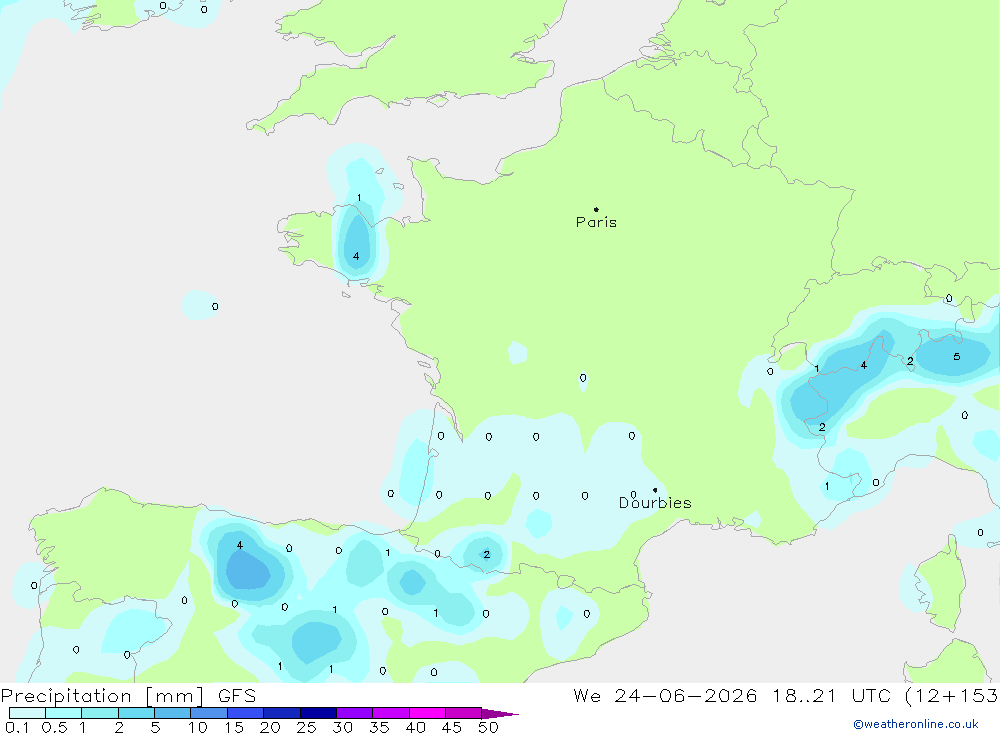
Task: Click the 10–15 mm blue legend swatch
Action: (209, 713)
